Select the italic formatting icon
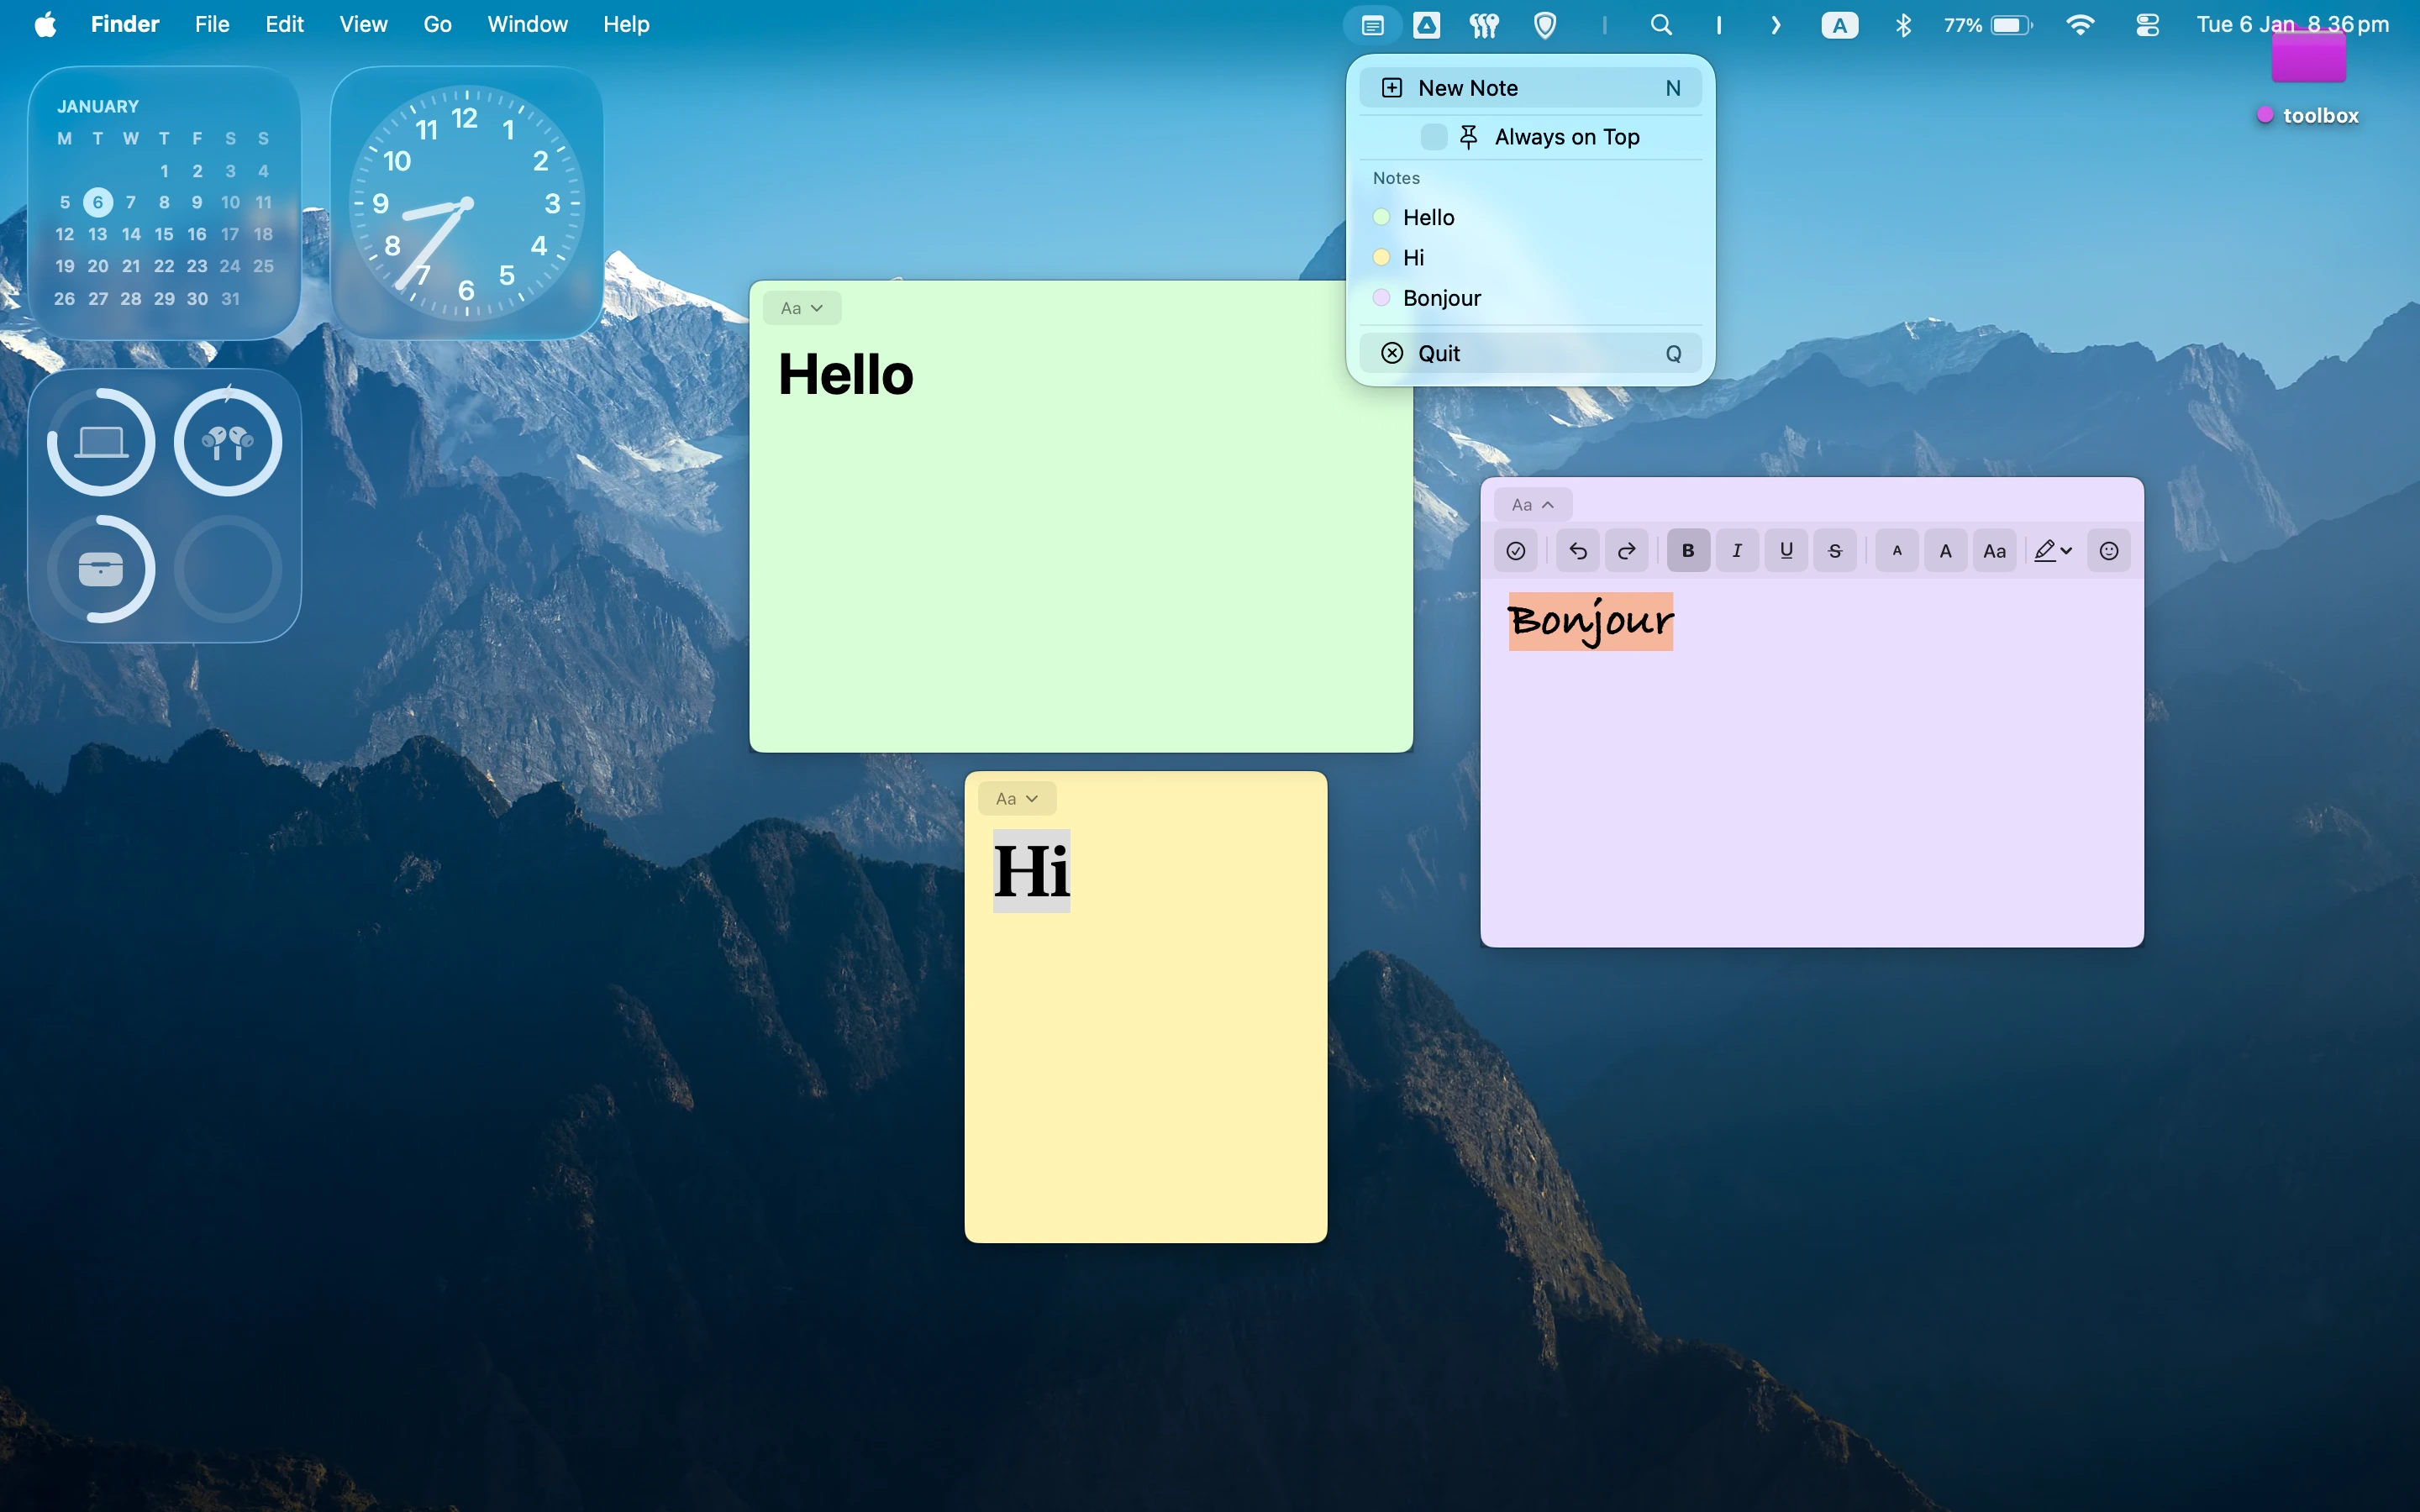Image resolution: width=2420 pixels, height=1512 pixels. (x=1737, y=550)
